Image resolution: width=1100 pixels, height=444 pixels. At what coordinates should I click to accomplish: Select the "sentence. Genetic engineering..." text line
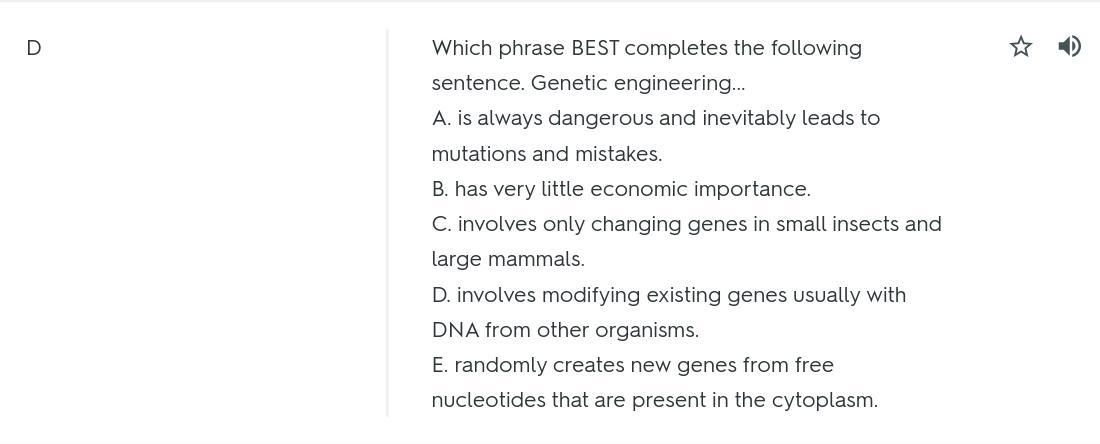click(588, 83)
